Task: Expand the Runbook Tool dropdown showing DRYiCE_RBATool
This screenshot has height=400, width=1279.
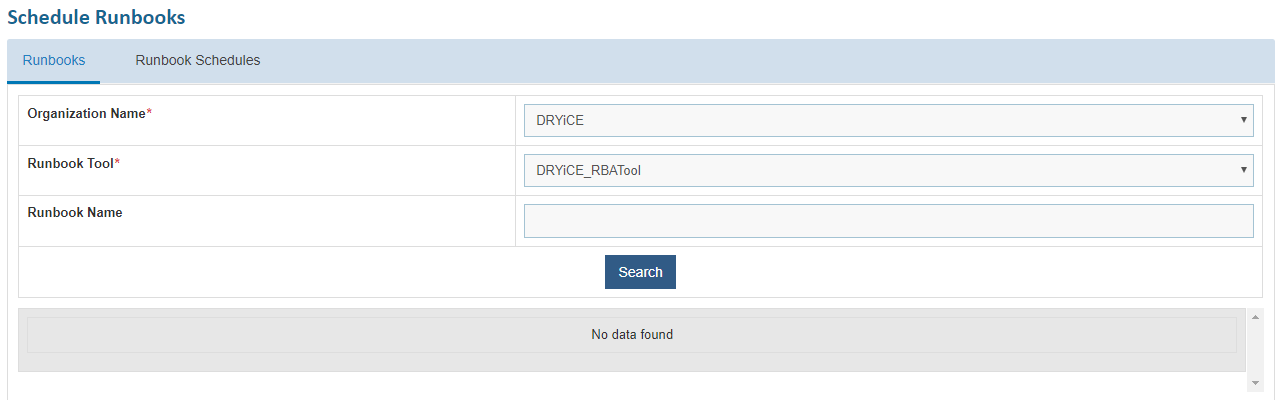Action: [888, 170]
